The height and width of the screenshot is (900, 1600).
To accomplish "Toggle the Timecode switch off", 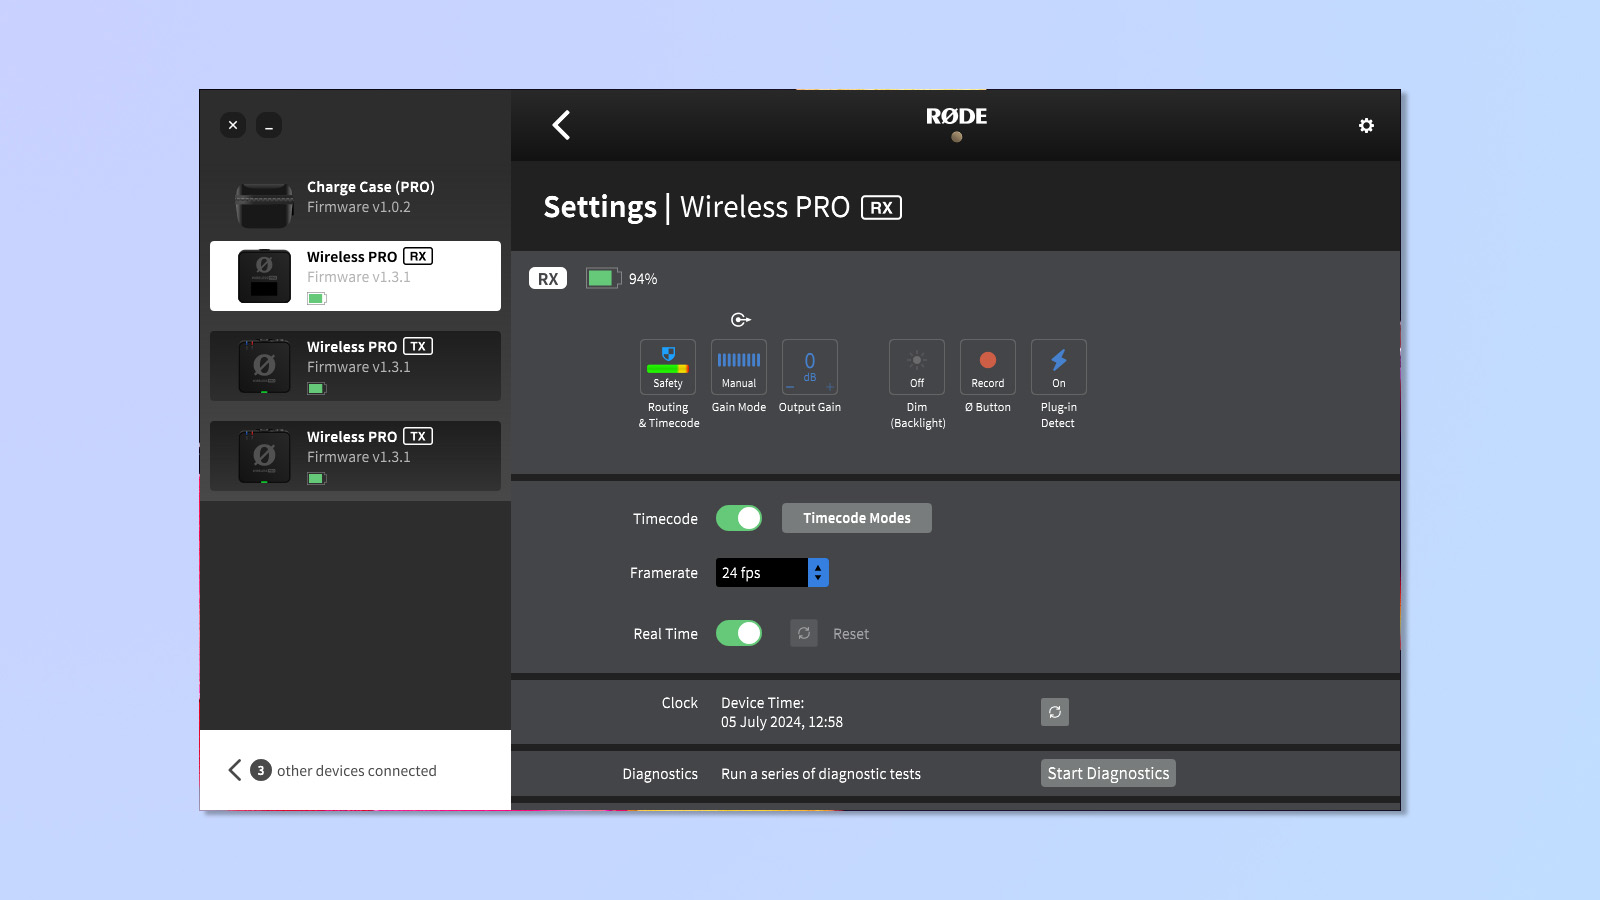I will [738, 518].
